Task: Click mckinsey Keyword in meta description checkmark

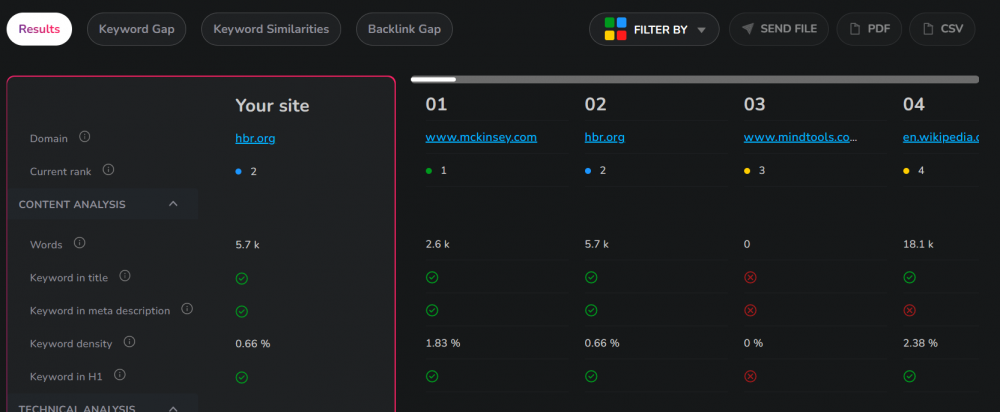Action: click(x=432, y=311)
